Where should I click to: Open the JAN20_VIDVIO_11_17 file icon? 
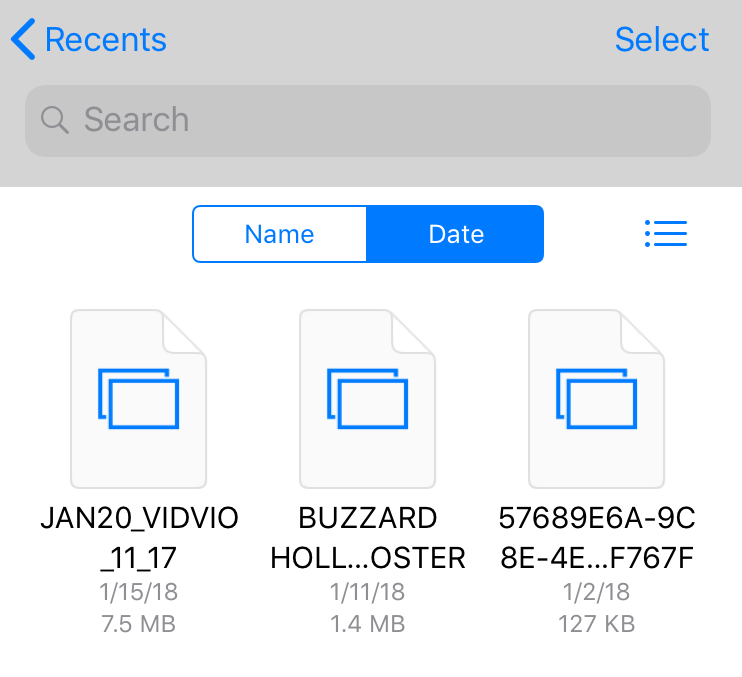[138, 398]
